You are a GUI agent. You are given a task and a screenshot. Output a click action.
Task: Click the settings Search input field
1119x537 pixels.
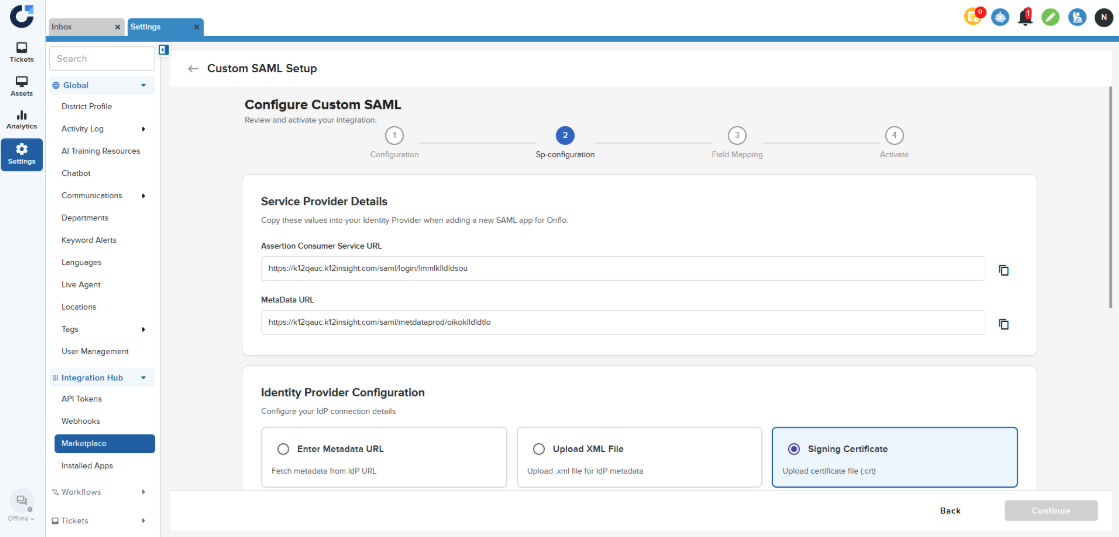101,59
